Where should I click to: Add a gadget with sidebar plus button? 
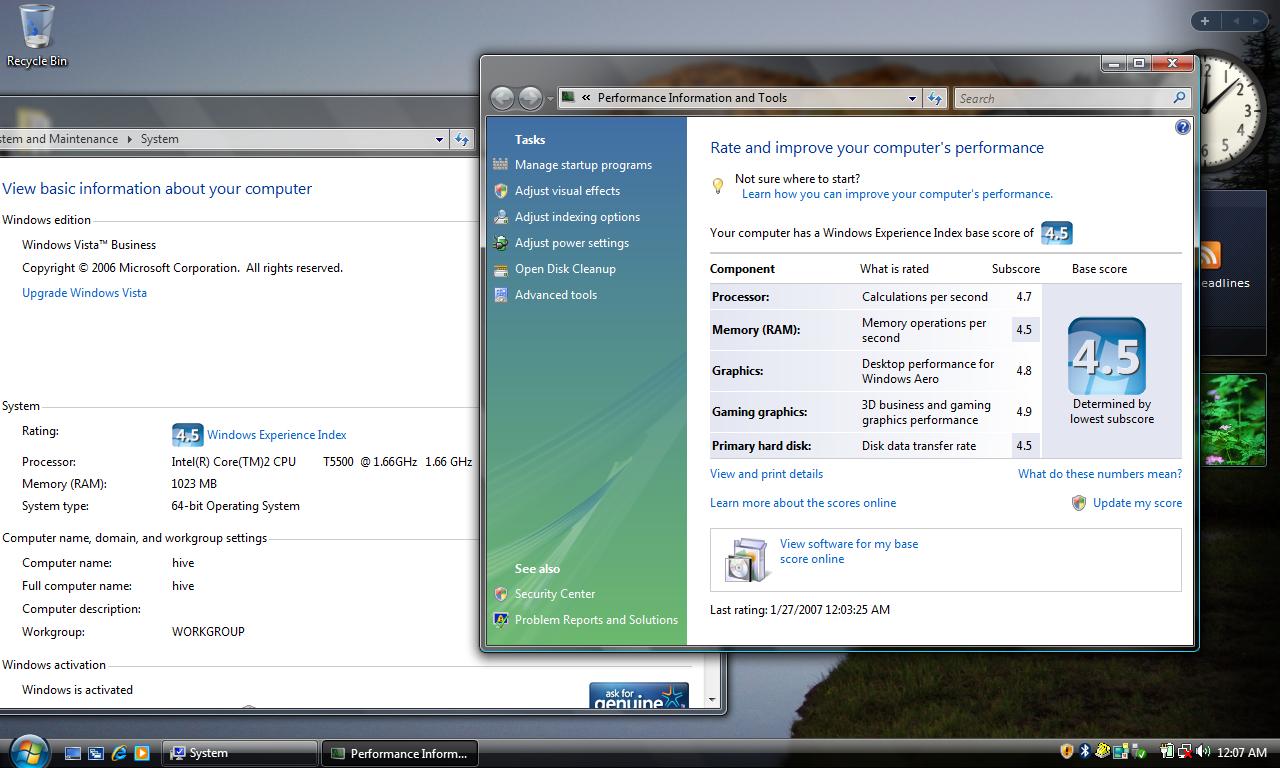tap(1205, 20)
